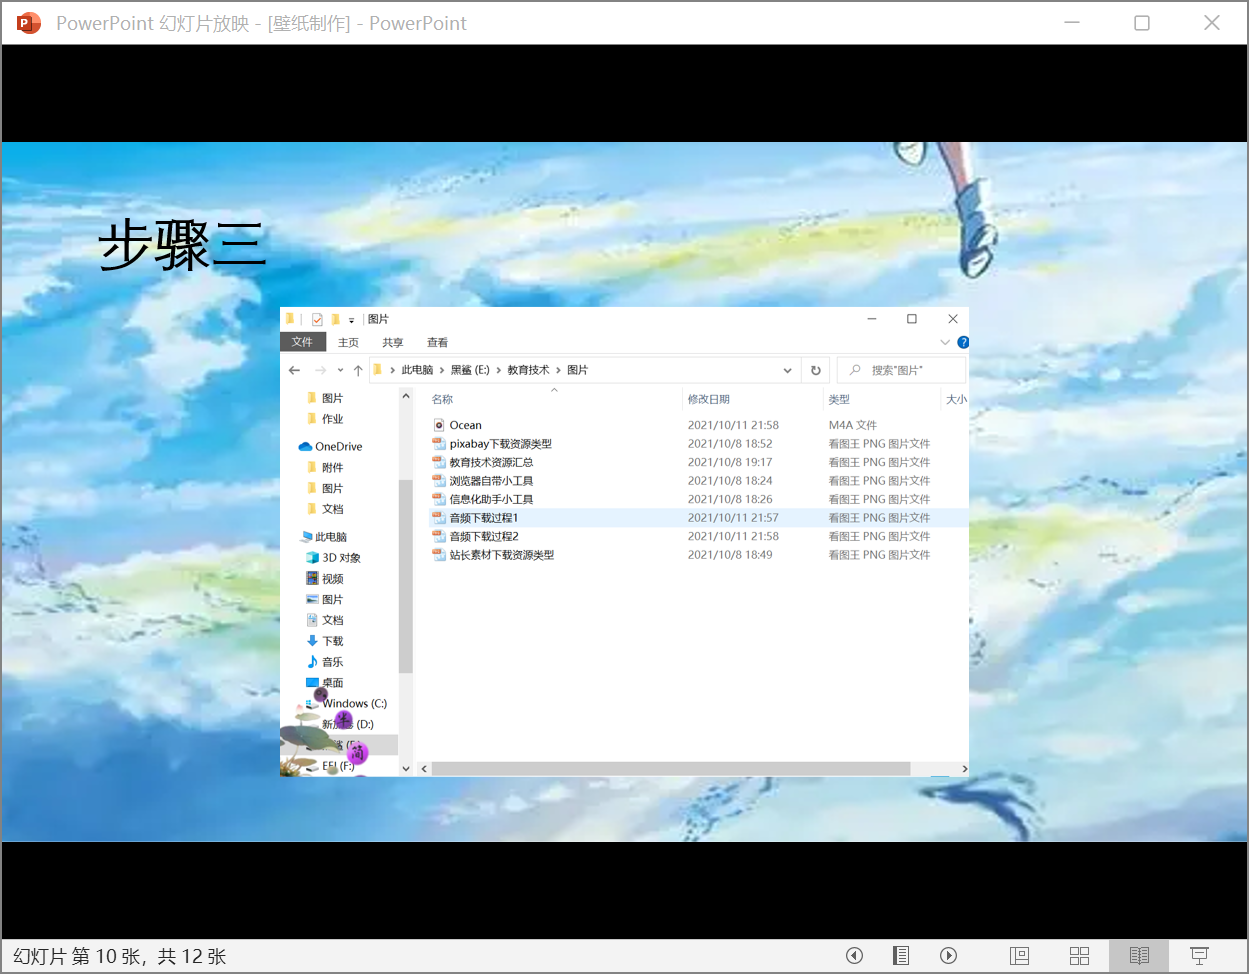The width and height of the screenshot is (1249, 974).
Task: Sort files by the 修改日期 column header
Action: tap(709, 400)
